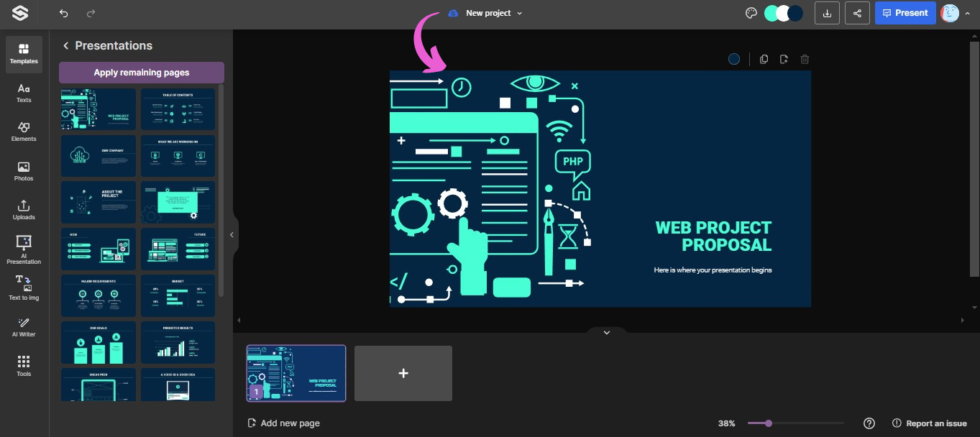
Task: Open the AI Writer tool
Action: coord(23,327)
